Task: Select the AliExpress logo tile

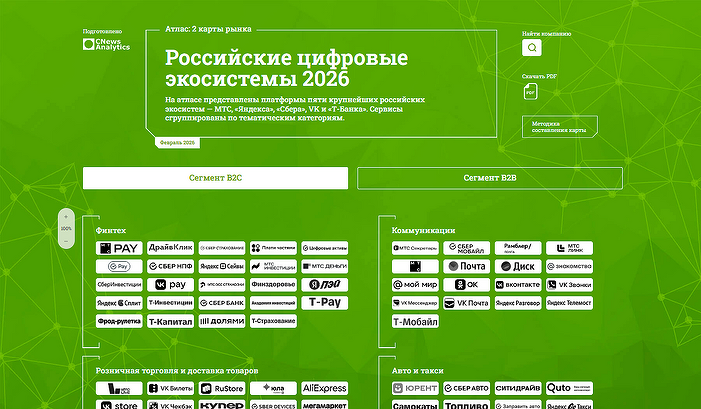Action: (325, 388)
